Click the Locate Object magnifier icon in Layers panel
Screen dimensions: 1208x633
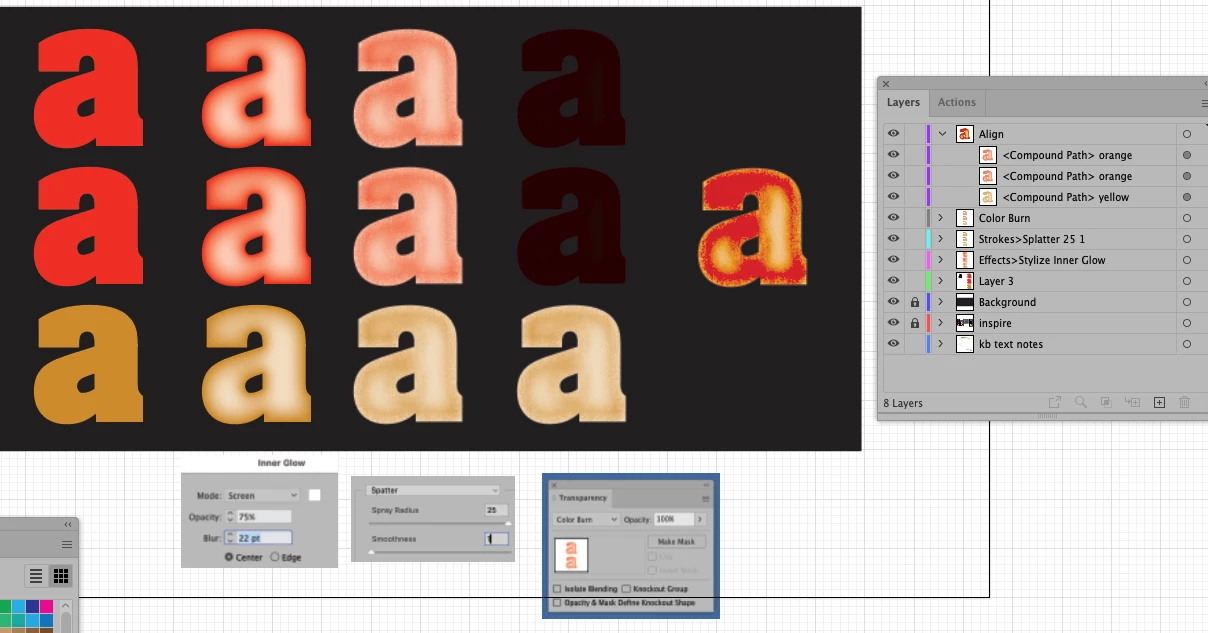pyautogui.click(x=1081, y=402)
